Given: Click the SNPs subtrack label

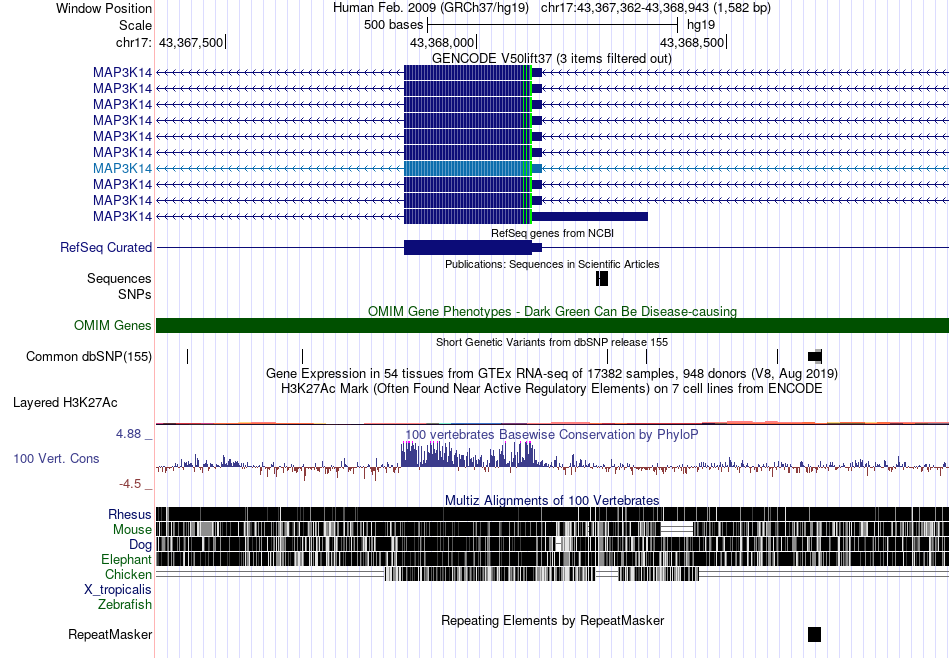Looking at the screenshot, I should [135, 294].
